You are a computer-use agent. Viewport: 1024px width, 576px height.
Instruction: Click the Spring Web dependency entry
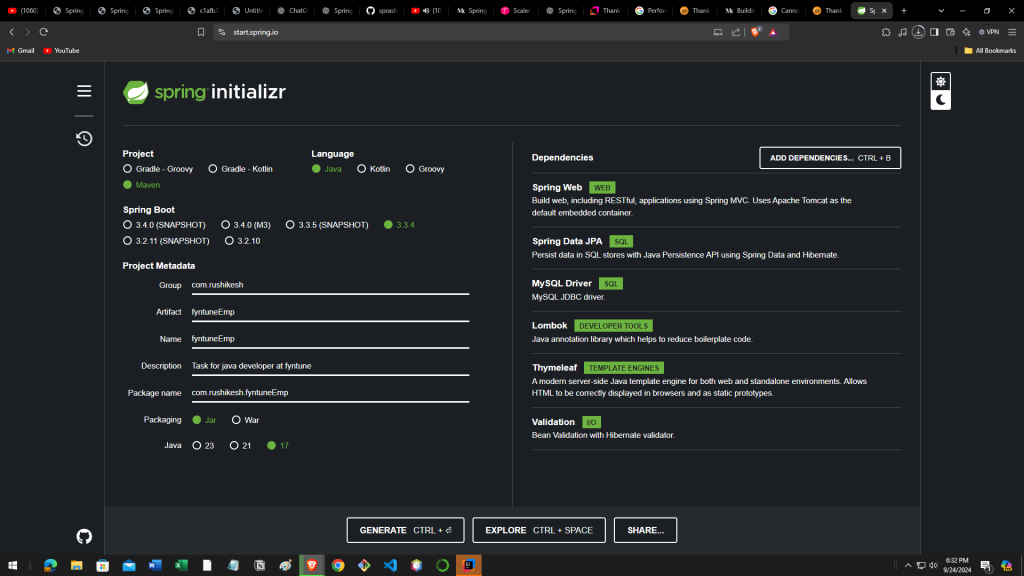click(x=716, y=200)
